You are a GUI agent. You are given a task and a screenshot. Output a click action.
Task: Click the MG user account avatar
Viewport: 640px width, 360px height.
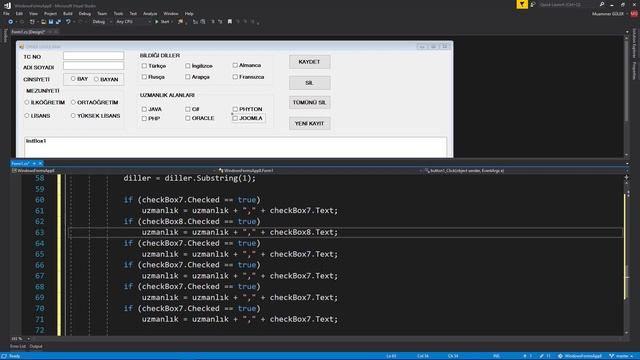634,13
